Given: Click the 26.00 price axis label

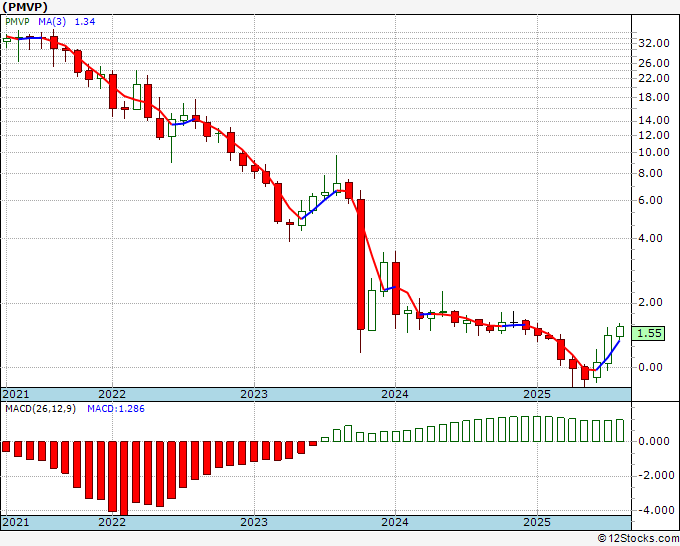Looking at the screenshot, I should click(654, 63).
